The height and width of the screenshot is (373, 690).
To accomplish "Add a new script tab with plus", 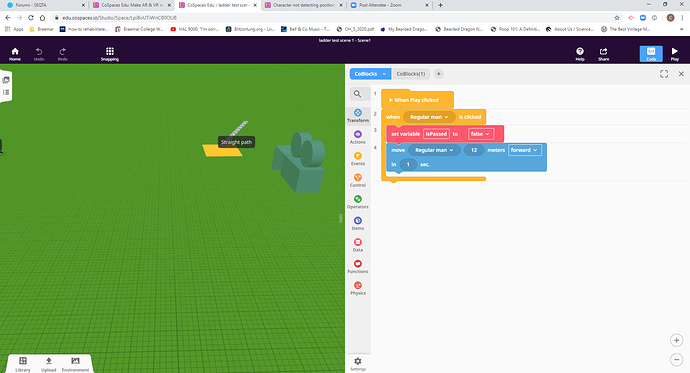I will pyautogui.click(x=438, y=74).
